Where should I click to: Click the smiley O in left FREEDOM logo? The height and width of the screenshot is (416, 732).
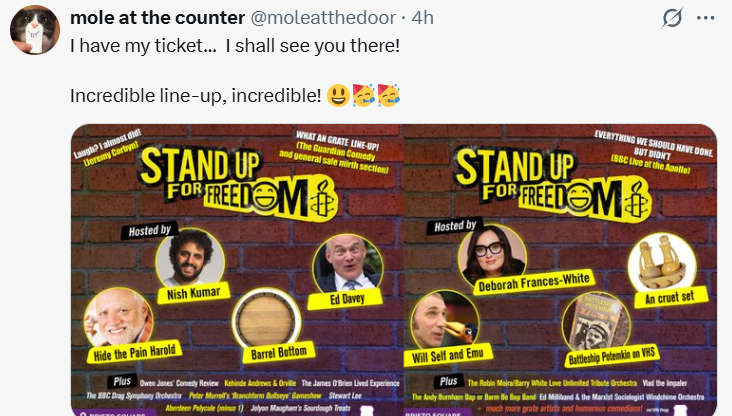coord(267,197)
